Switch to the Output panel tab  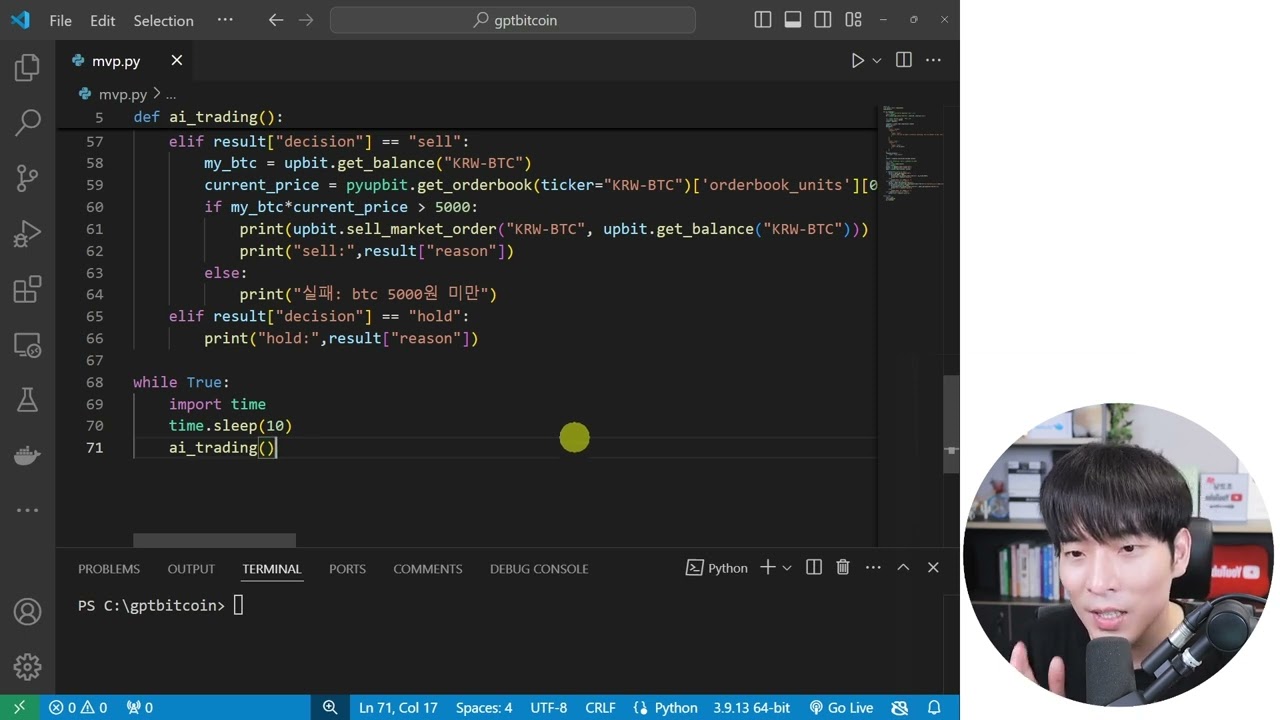tap(191, 568)
